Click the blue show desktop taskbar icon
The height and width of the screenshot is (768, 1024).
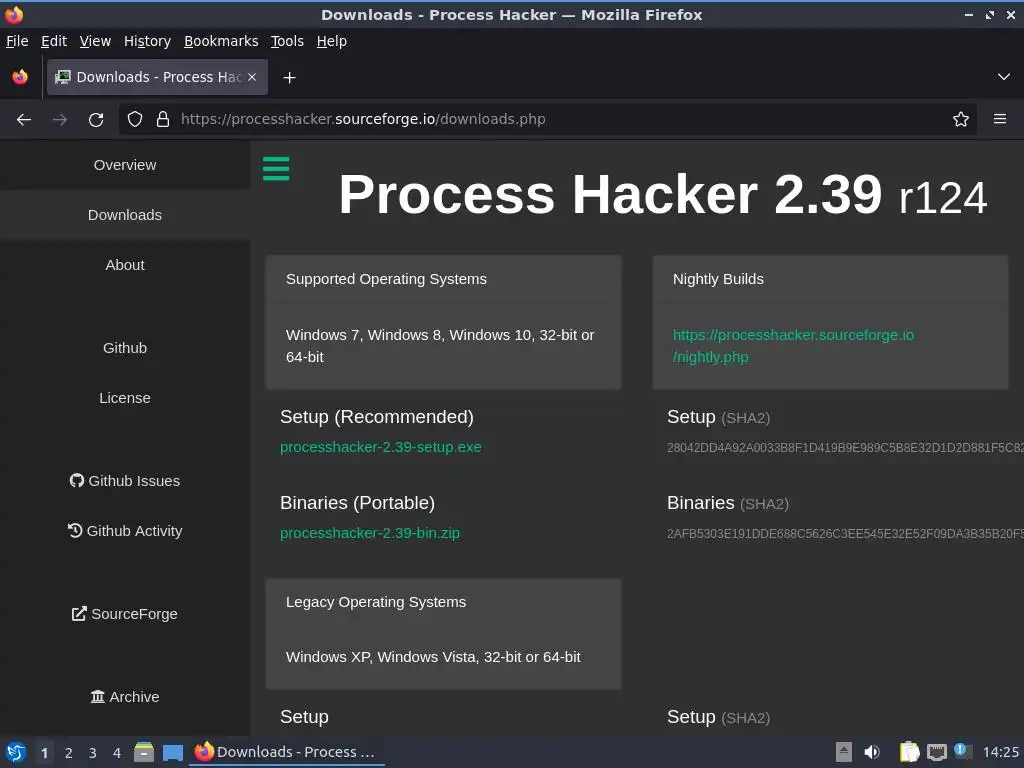coord(172,752)
